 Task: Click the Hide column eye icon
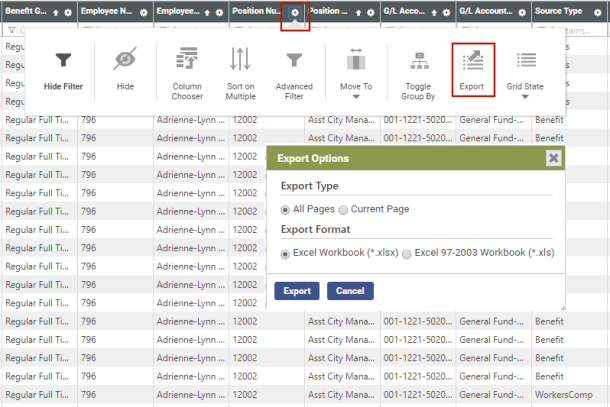tap(125, 62)
